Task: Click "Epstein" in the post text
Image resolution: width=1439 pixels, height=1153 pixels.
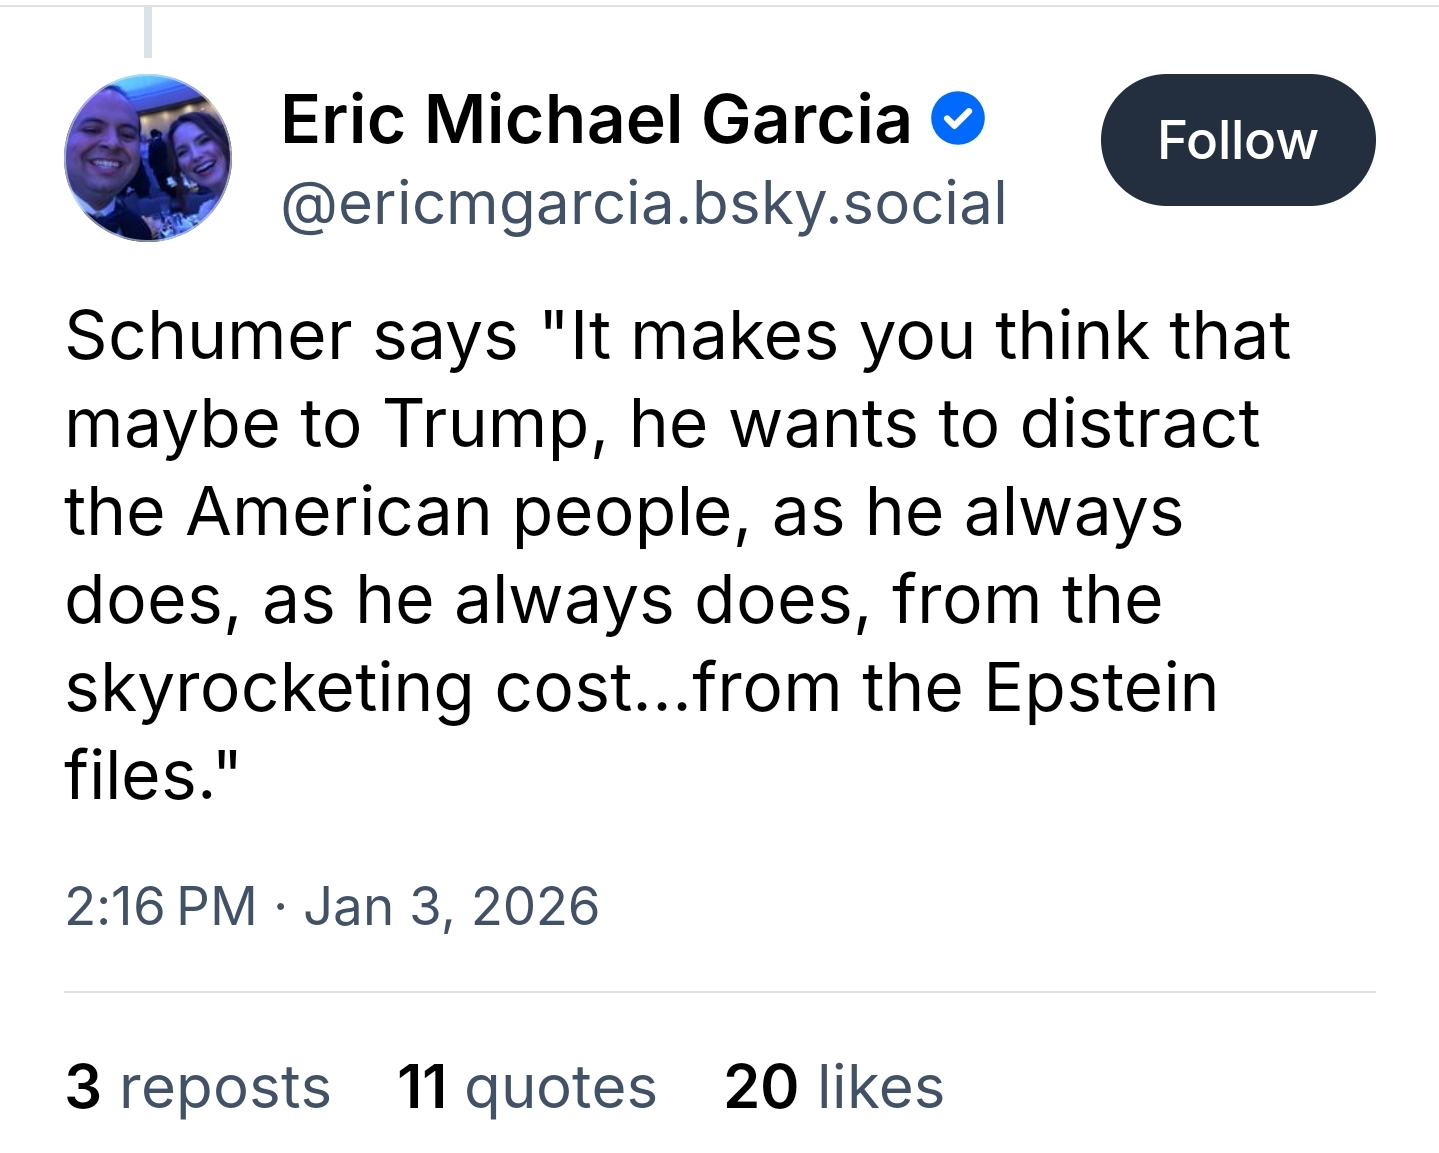Action: 1101,688
